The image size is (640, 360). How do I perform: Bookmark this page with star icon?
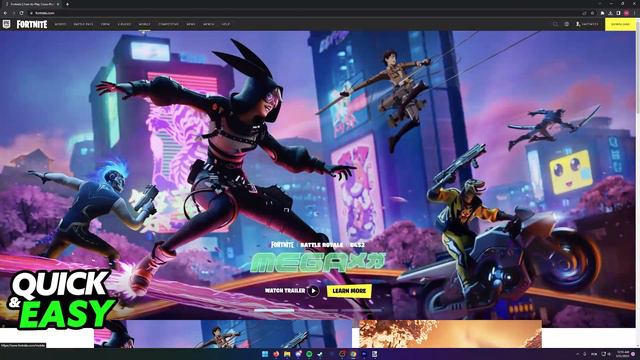point(593,13)
